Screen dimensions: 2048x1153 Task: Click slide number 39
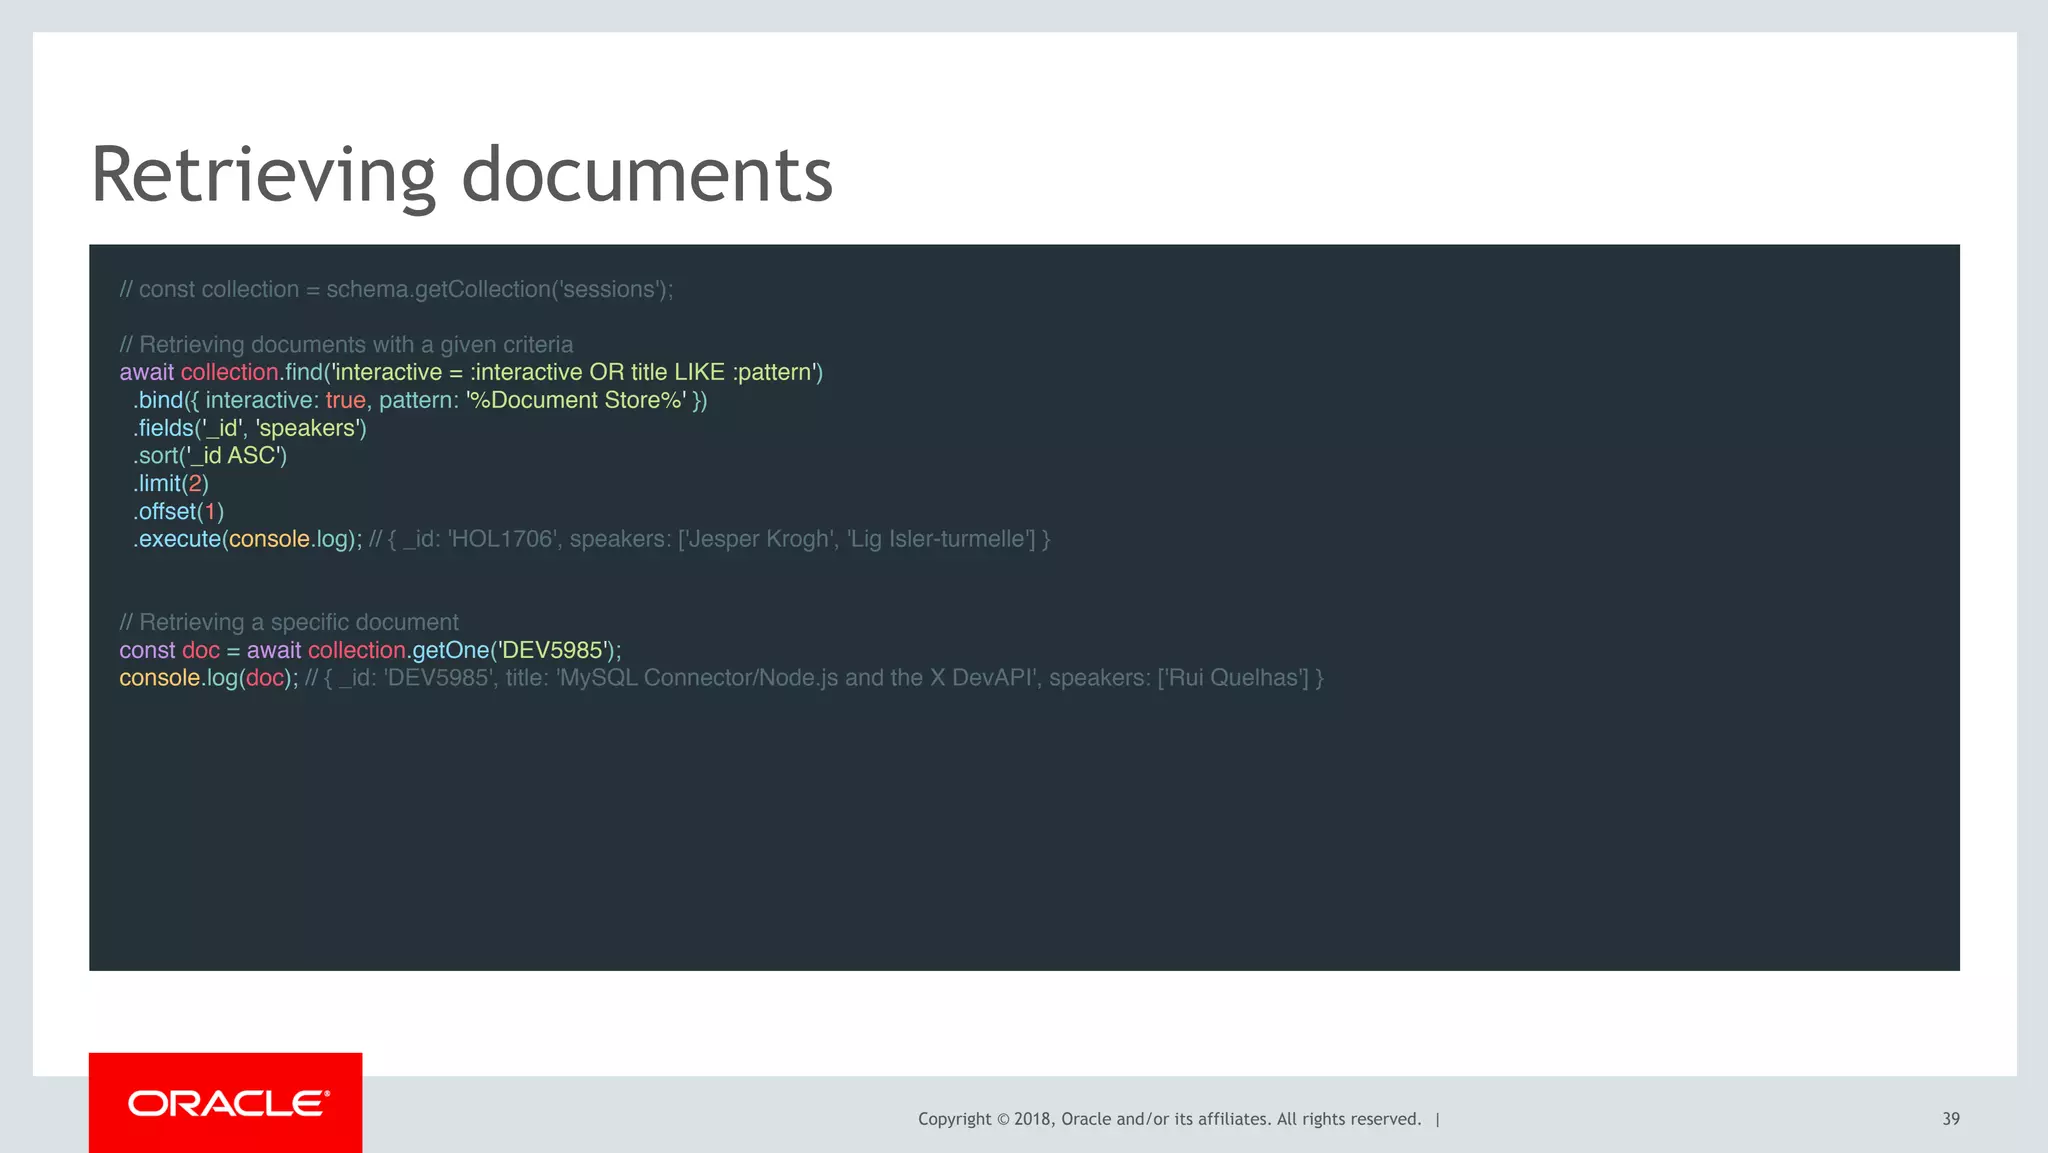coord(1950,1119)
